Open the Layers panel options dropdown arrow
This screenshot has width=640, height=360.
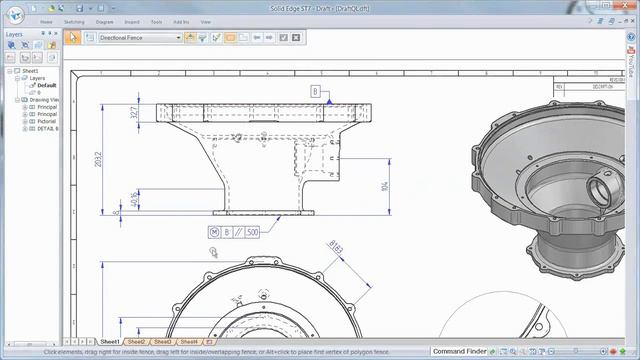(x=43, y=33)
